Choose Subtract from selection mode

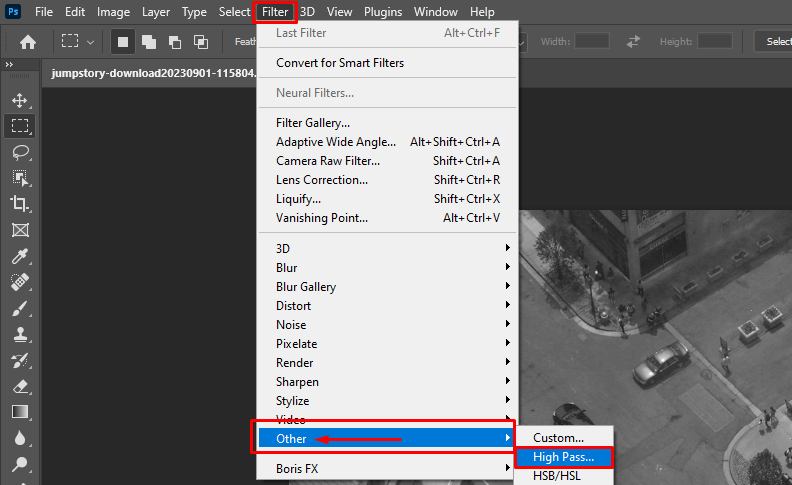pyautogui.click(x=175, y=41)
